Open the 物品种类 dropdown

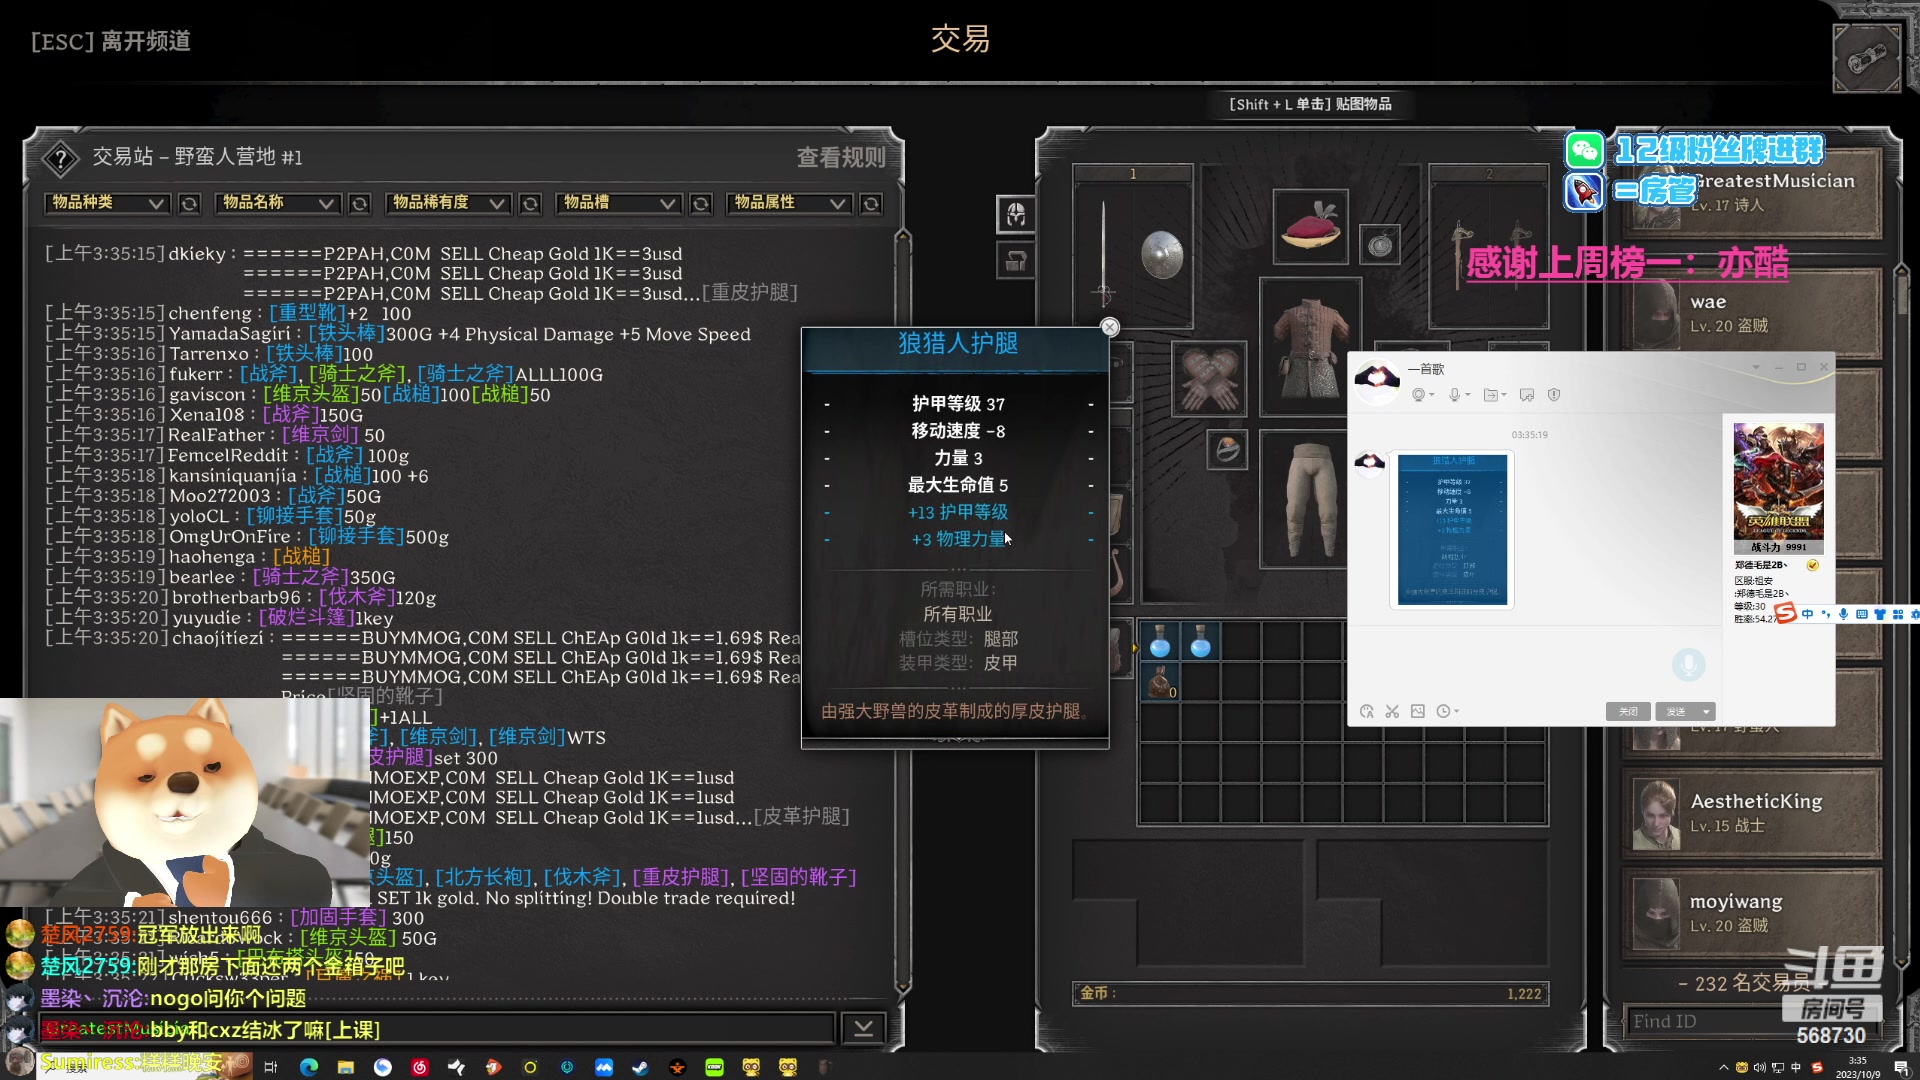pyautogui.click(x=107, y=203)
